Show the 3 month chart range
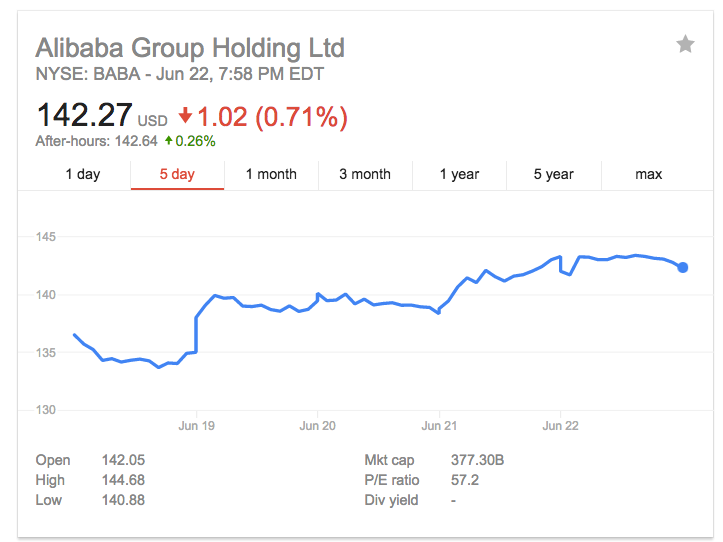This screenshot has height=542, width=723. tap(365, 174)
